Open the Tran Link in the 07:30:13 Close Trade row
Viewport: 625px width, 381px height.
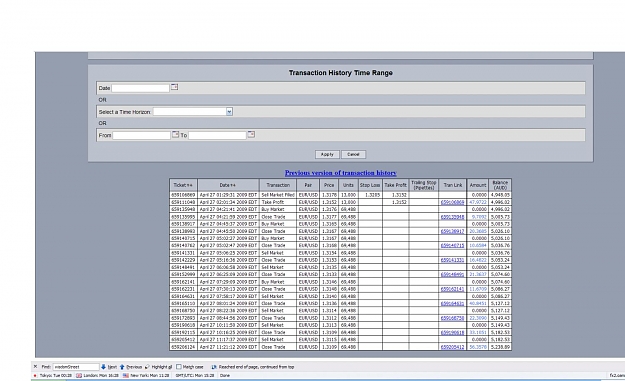[452, 289]
